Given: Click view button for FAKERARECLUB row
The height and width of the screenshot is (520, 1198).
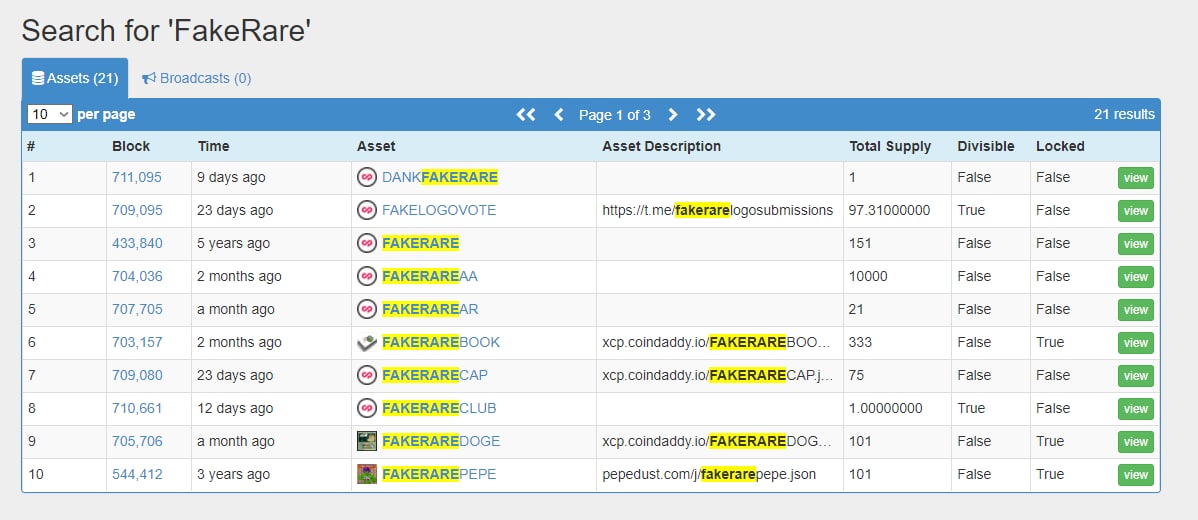Looking at the screenshot, I should pos(1135,409).
